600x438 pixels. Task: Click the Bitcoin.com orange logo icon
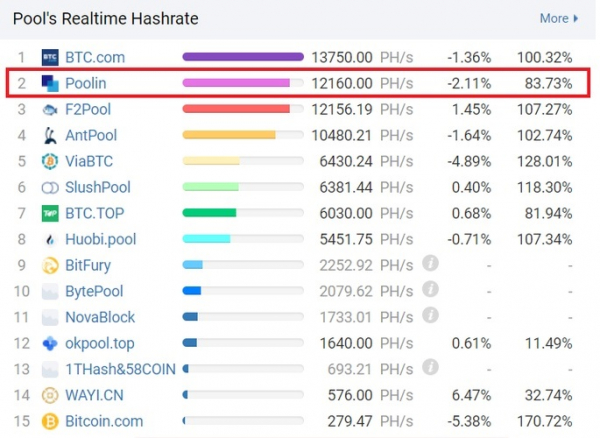pyautogui.click(x=50, y=422)
